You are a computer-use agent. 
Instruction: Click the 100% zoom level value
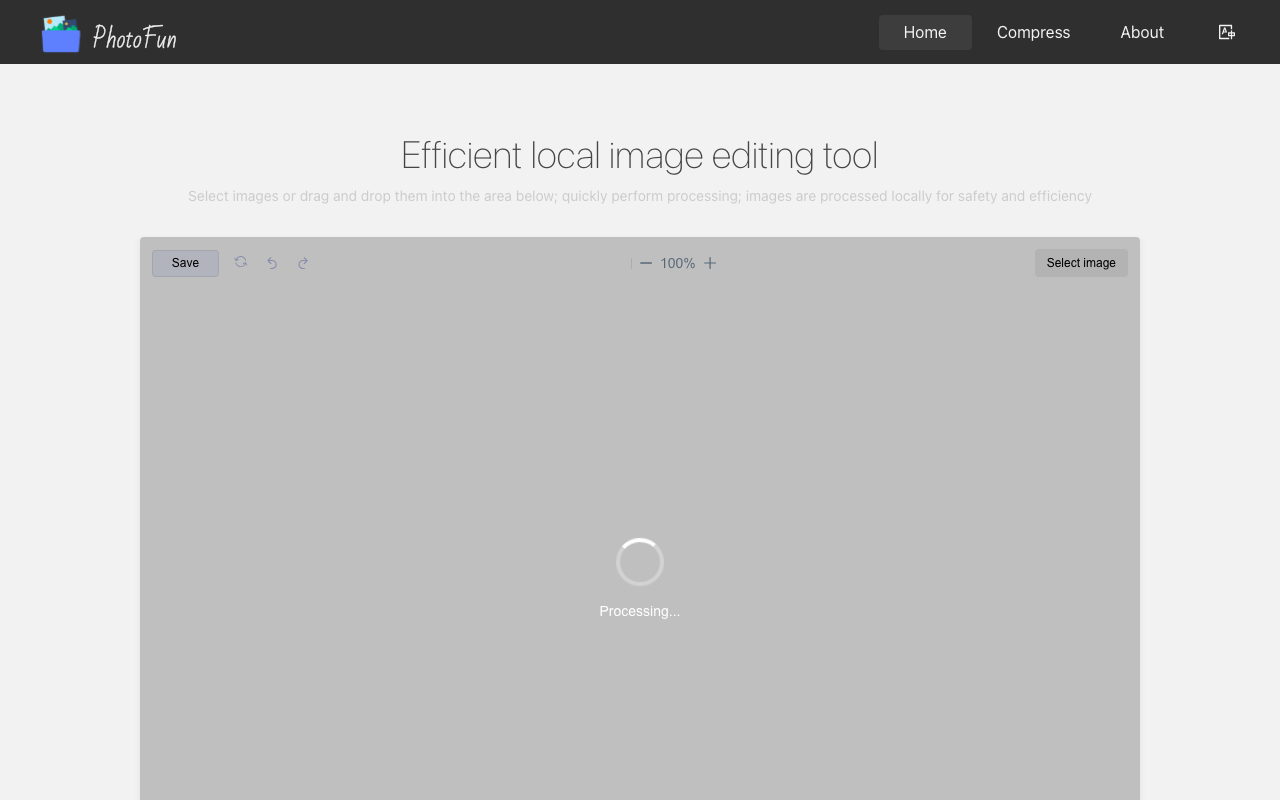[678, 263]
